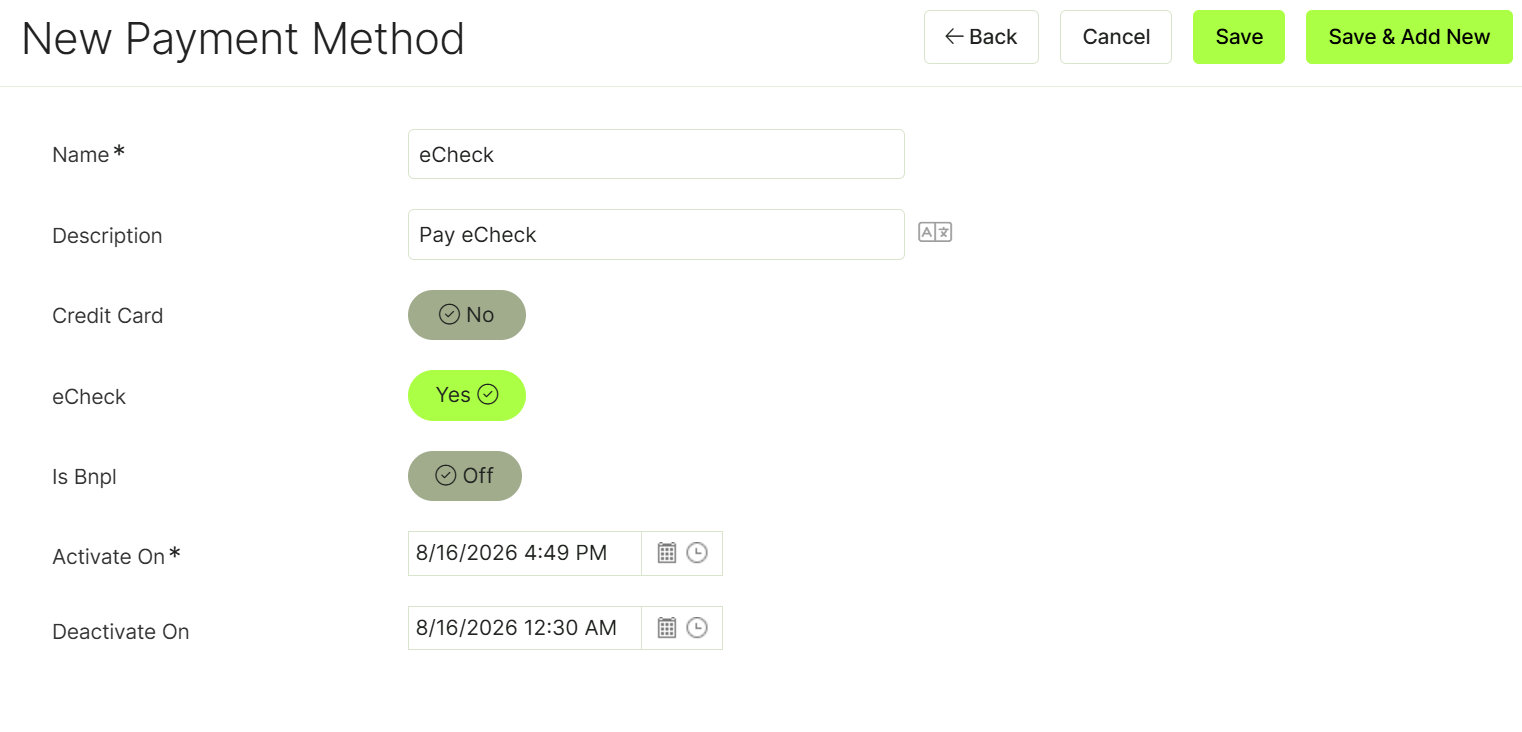Click the Activate On date field

525,553
